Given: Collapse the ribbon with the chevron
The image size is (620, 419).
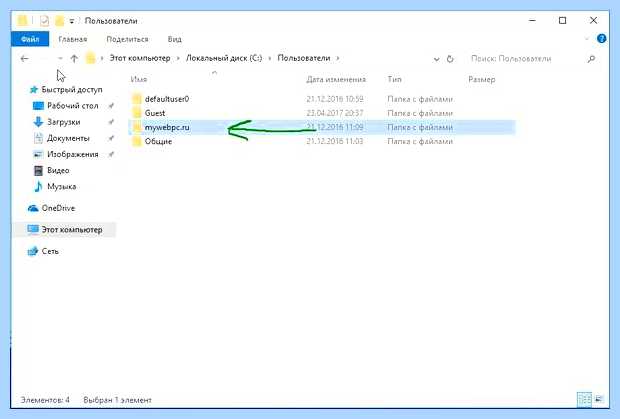Looking at the screenshot, I should coord(587,39).
